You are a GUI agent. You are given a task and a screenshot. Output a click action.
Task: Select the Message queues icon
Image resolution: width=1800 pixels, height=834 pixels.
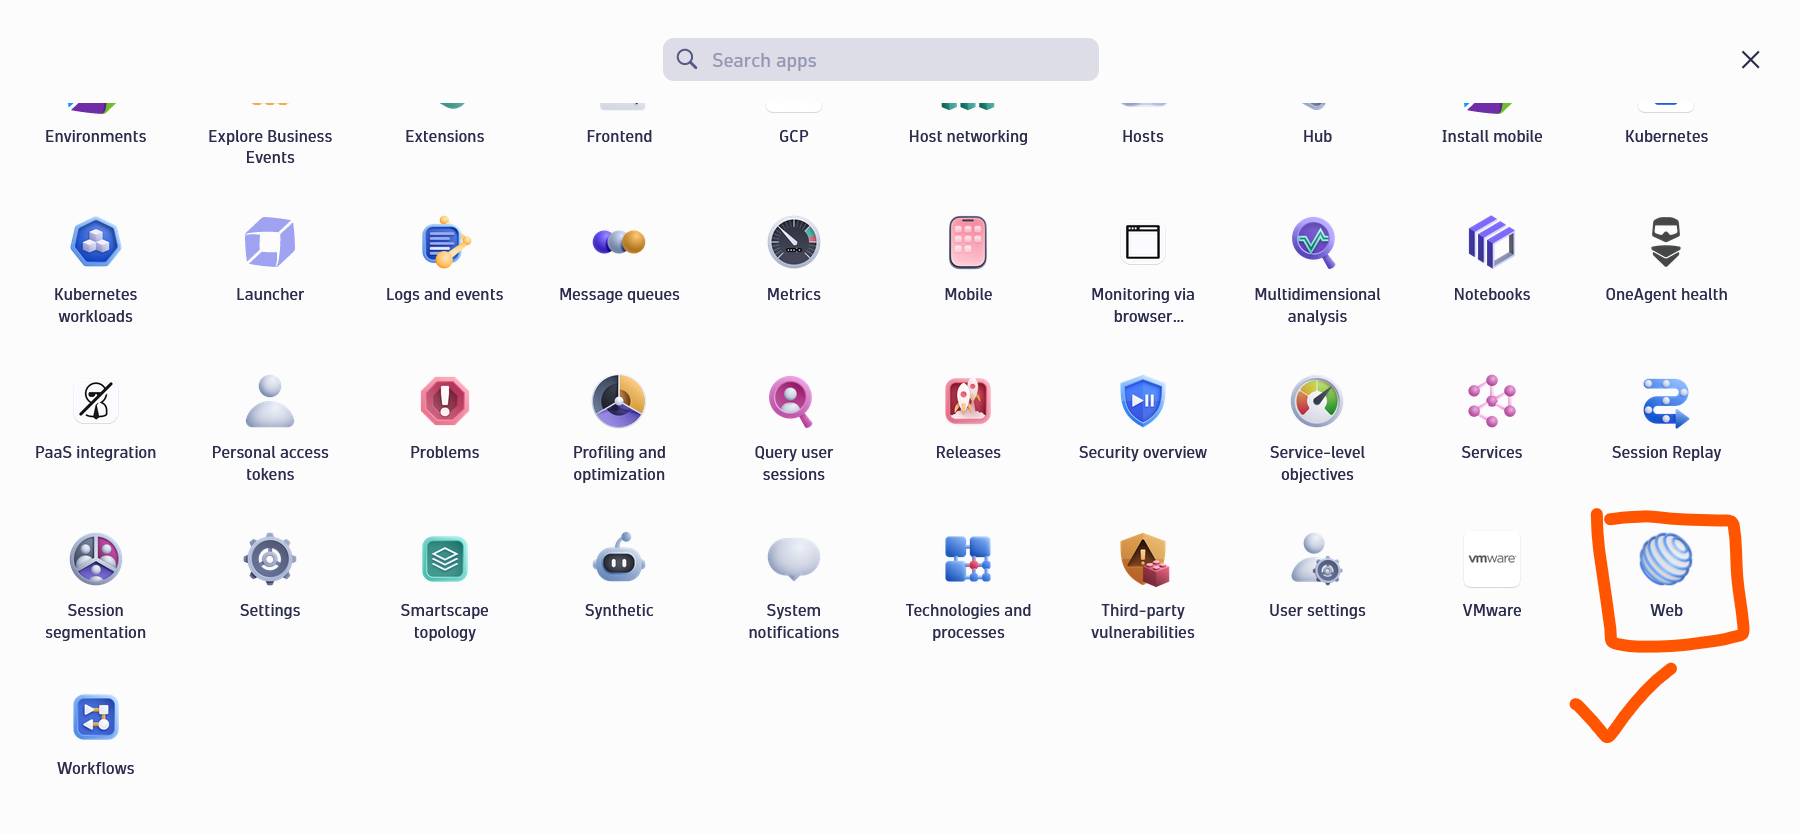[619, 243]
